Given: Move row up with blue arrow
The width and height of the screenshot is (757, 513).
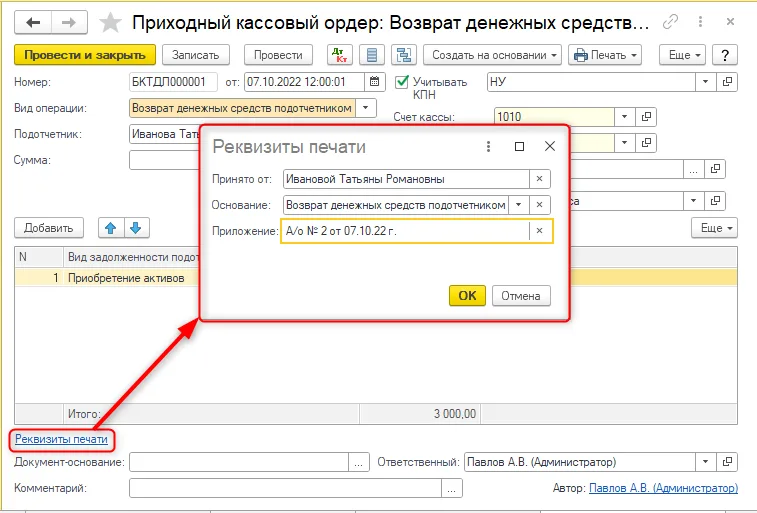Looking at the screenshot, I should pyautogui.click(x=111, y=228).
